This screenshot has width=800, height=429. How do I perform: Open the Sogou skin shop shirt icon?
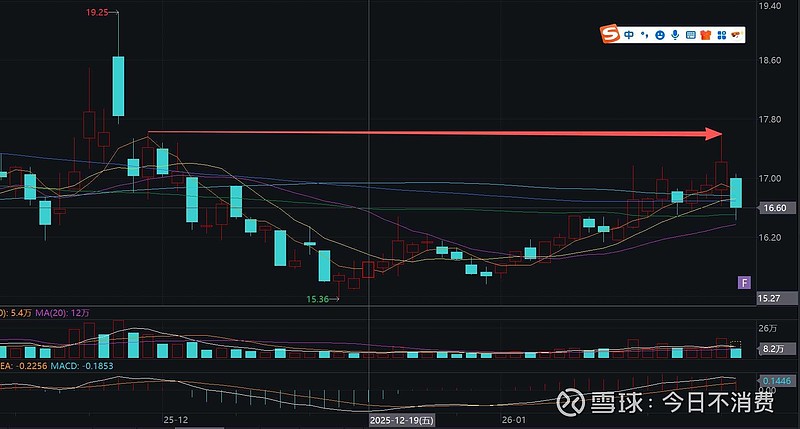(706, 35)
